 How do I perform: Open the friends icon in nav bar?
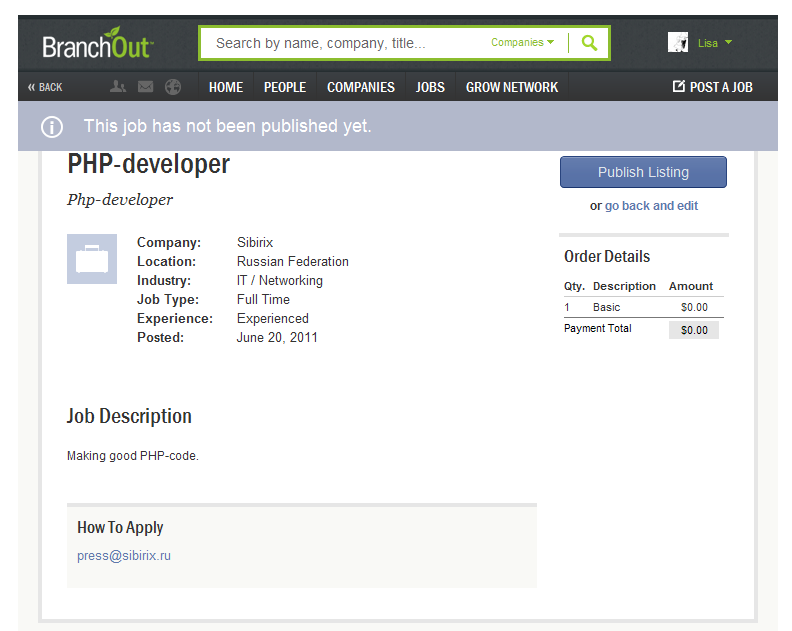118,87
